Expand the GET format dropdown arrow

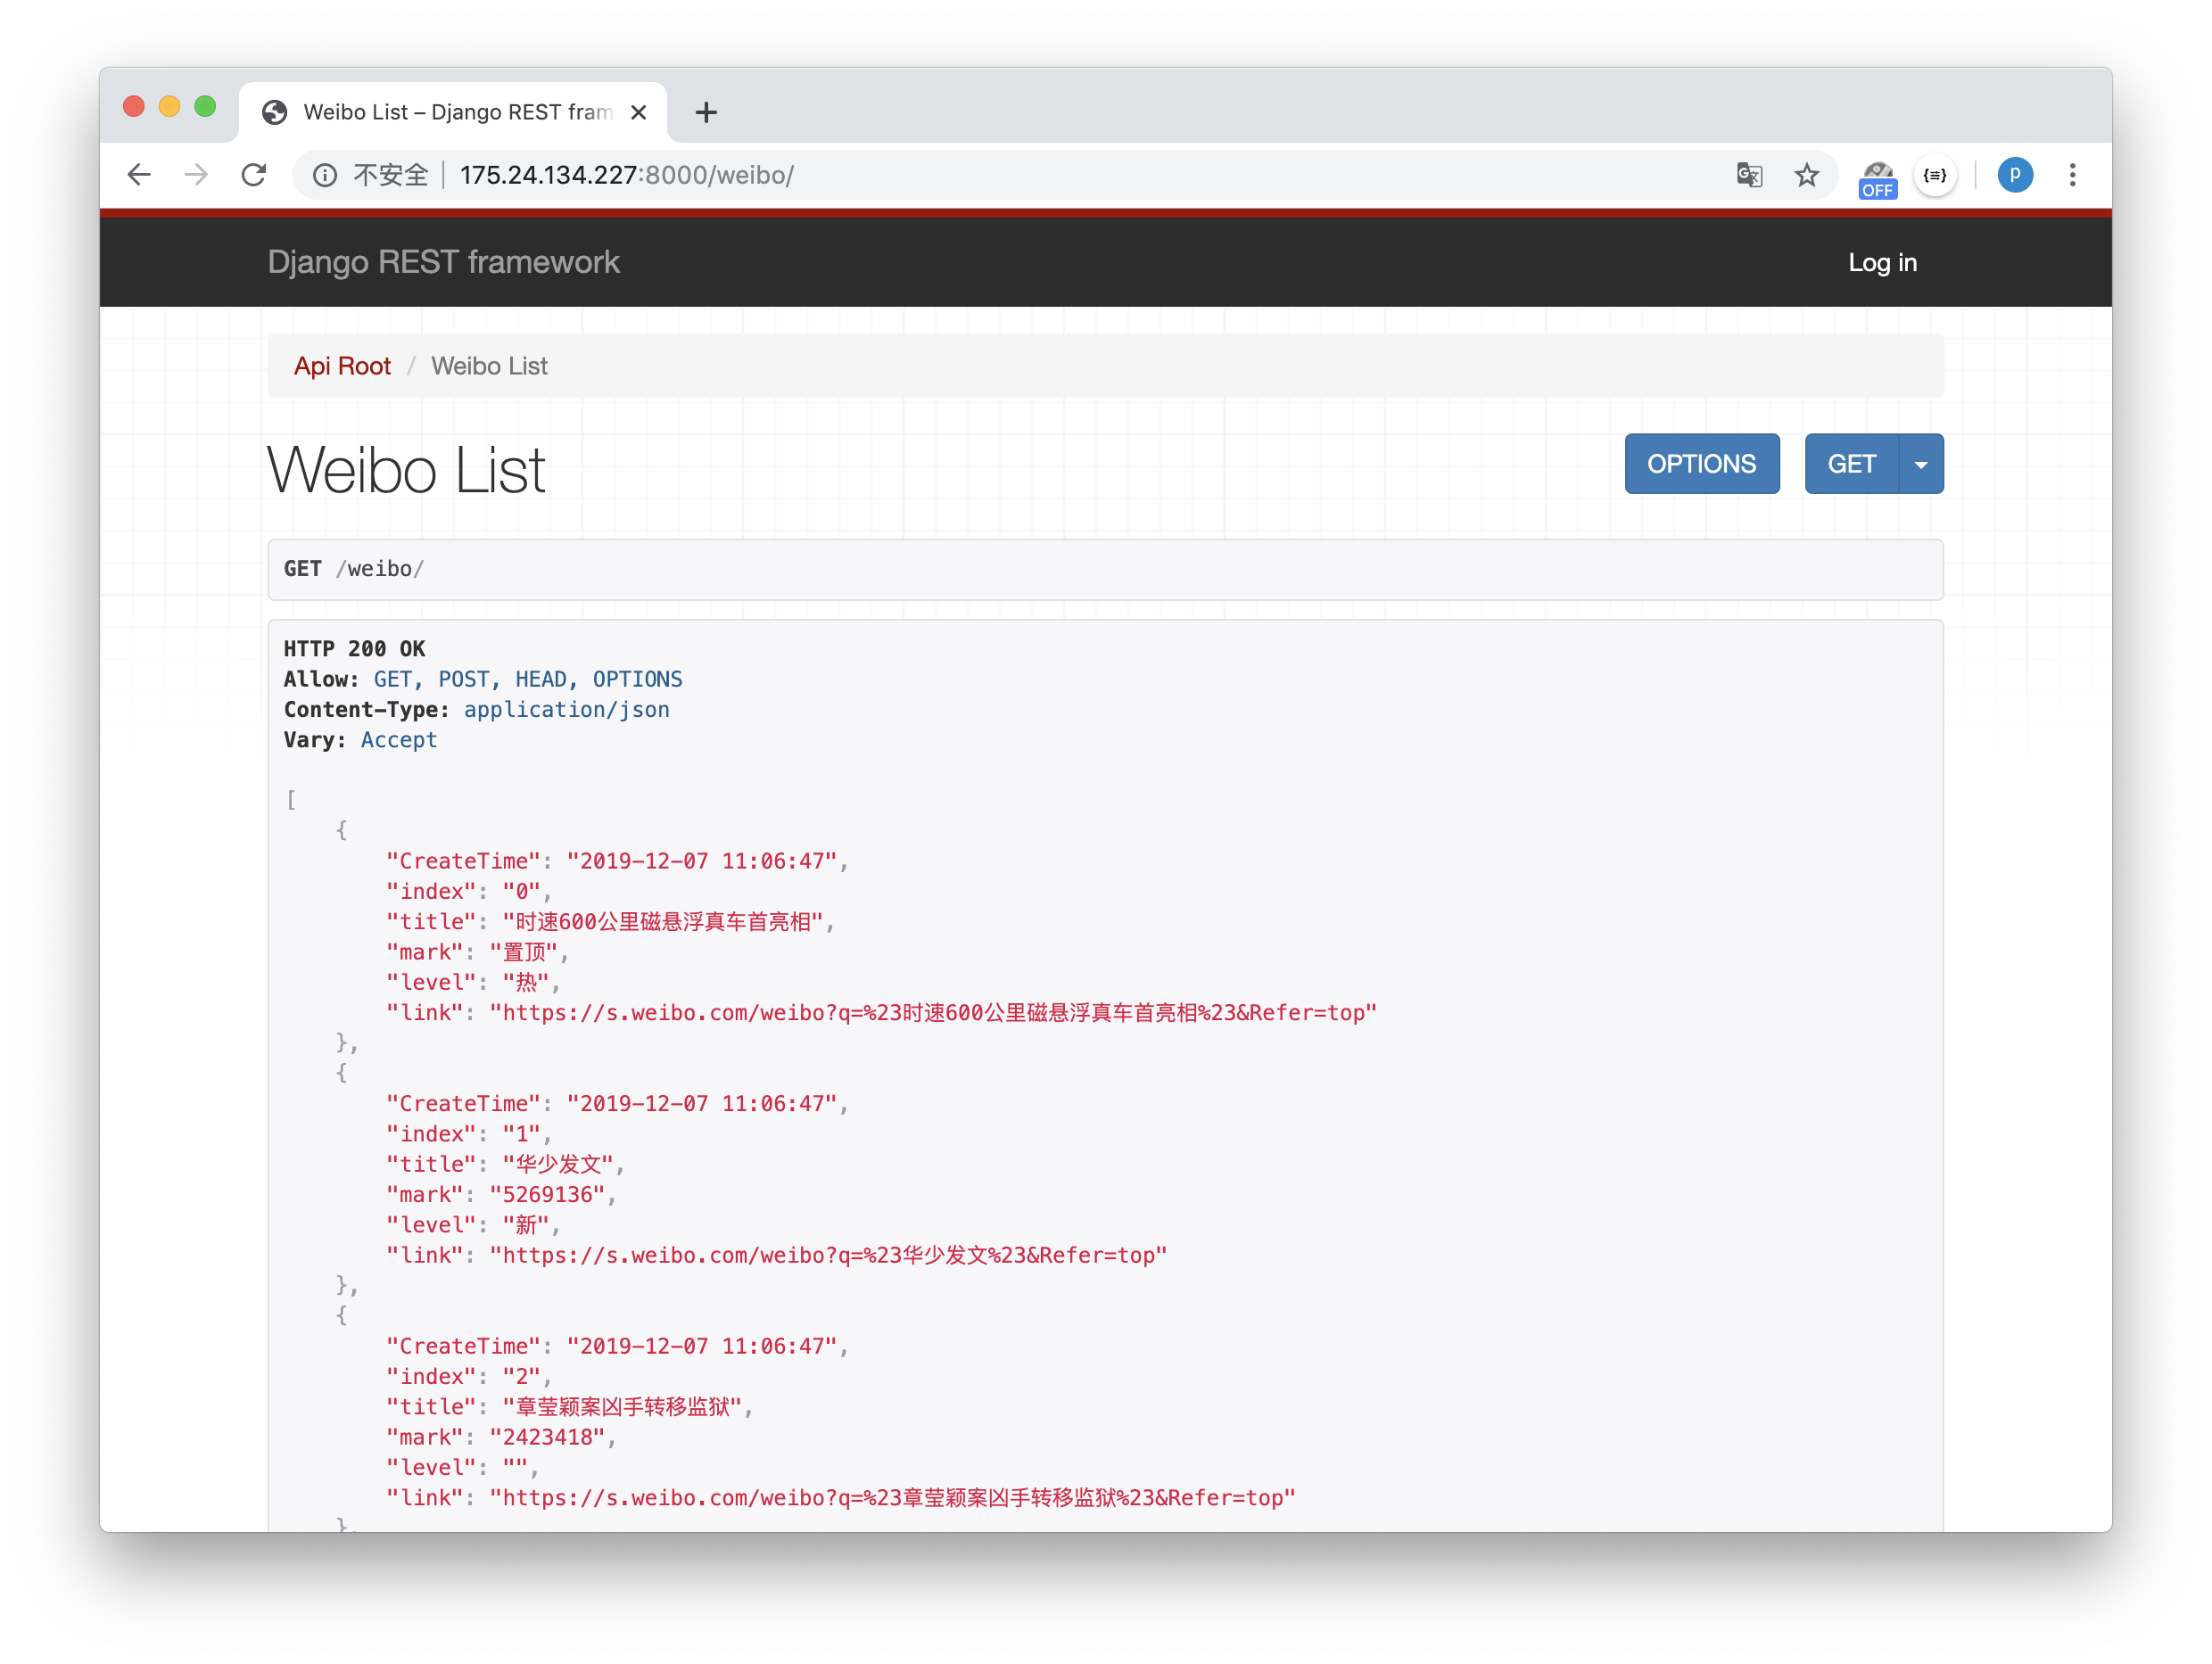pos(1920,464)
